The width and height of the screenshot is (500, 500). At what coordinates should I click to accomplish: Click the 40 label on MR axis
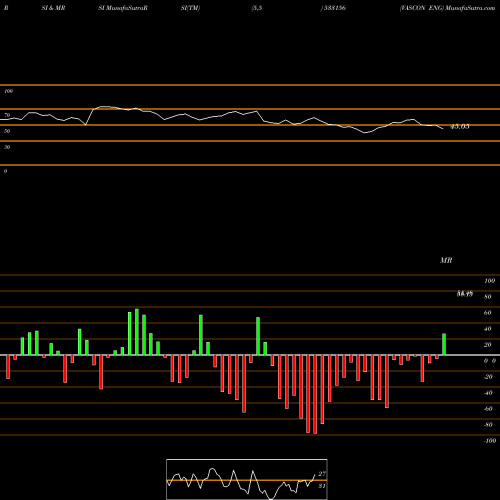(488, 329)
